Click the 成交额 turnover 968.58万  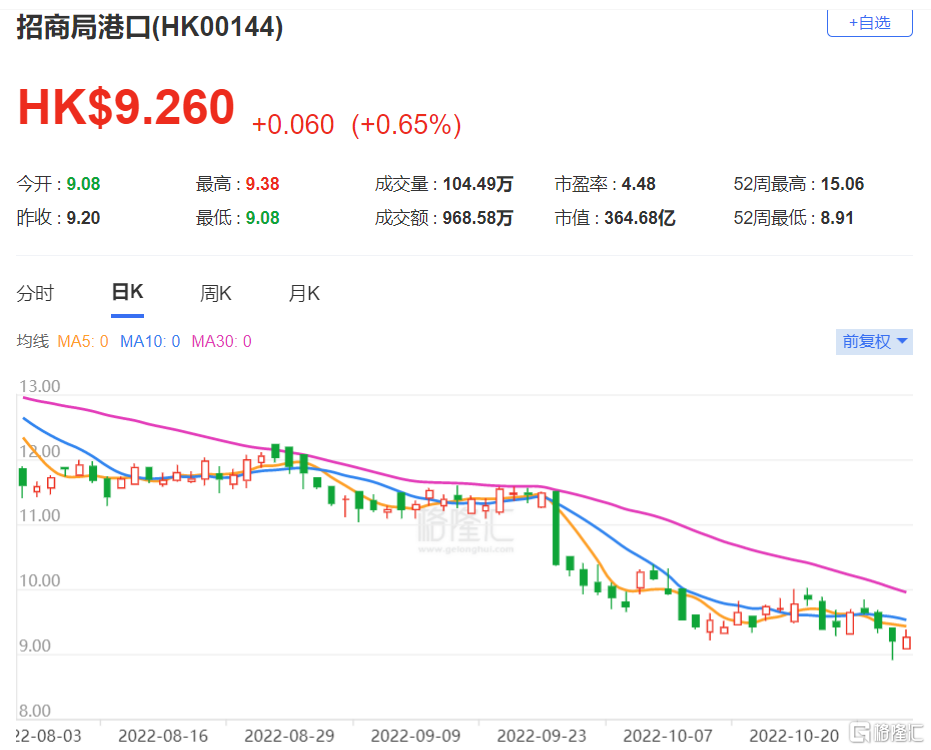[477, 218]
